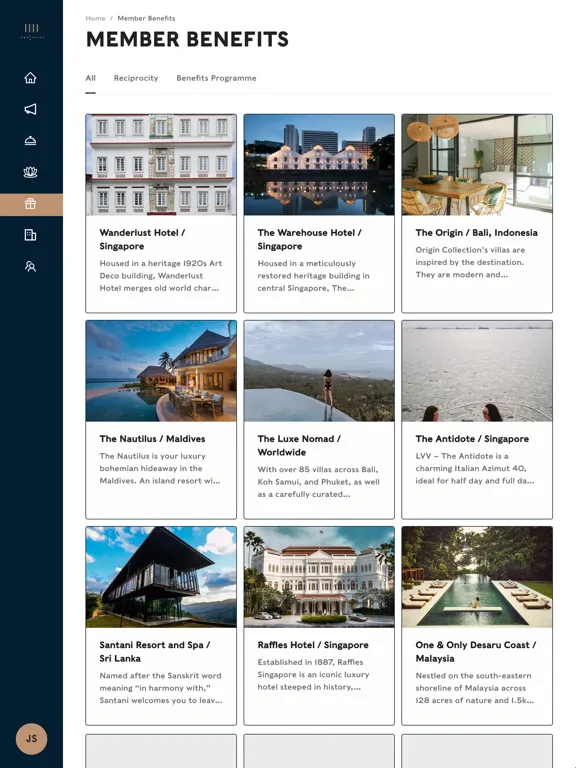
Task: Click One & Only Desaru Coast title
Action: (x=476, y=652)
